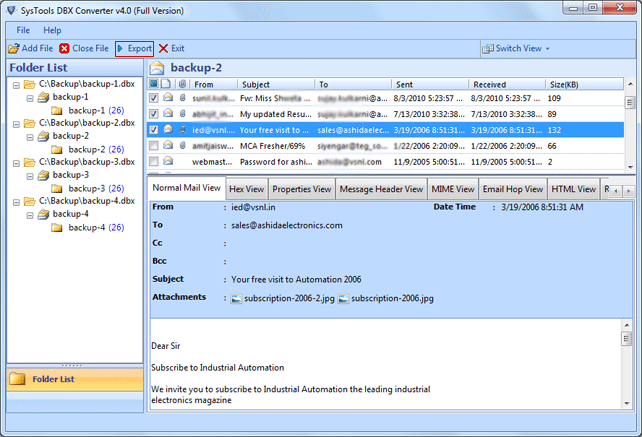This screenshot has height=437, width=642.
Task: Click the Add File toolbar icon
Action: (x=14, y=48)
